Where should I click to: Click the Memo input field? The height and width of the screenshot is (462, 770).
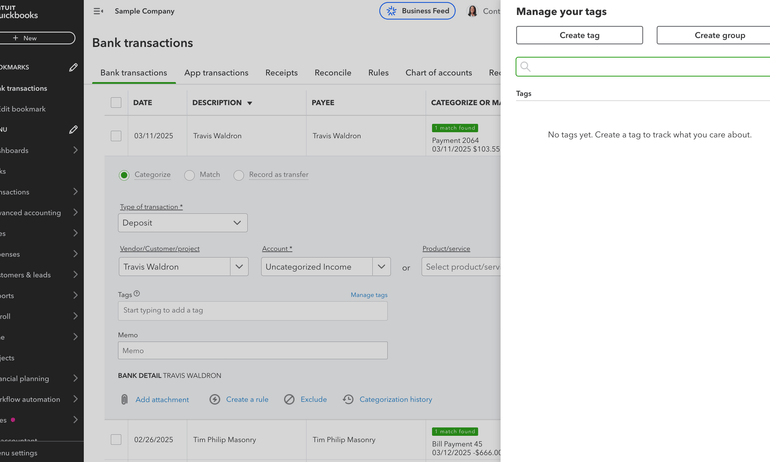pos(252,351)
